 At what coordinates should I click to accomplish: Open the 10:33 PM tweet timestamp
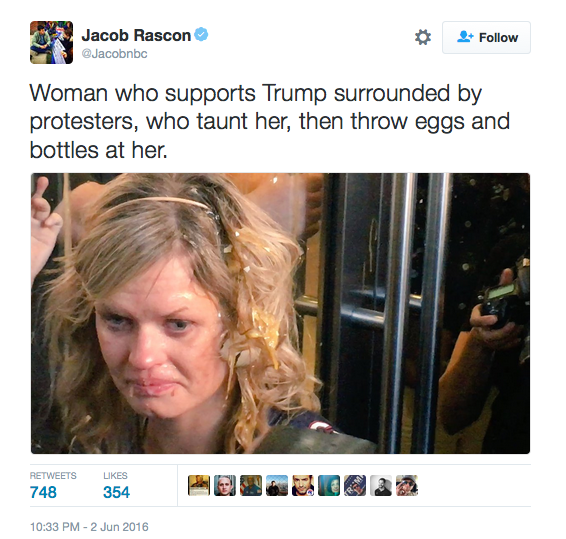coord(89,527)
